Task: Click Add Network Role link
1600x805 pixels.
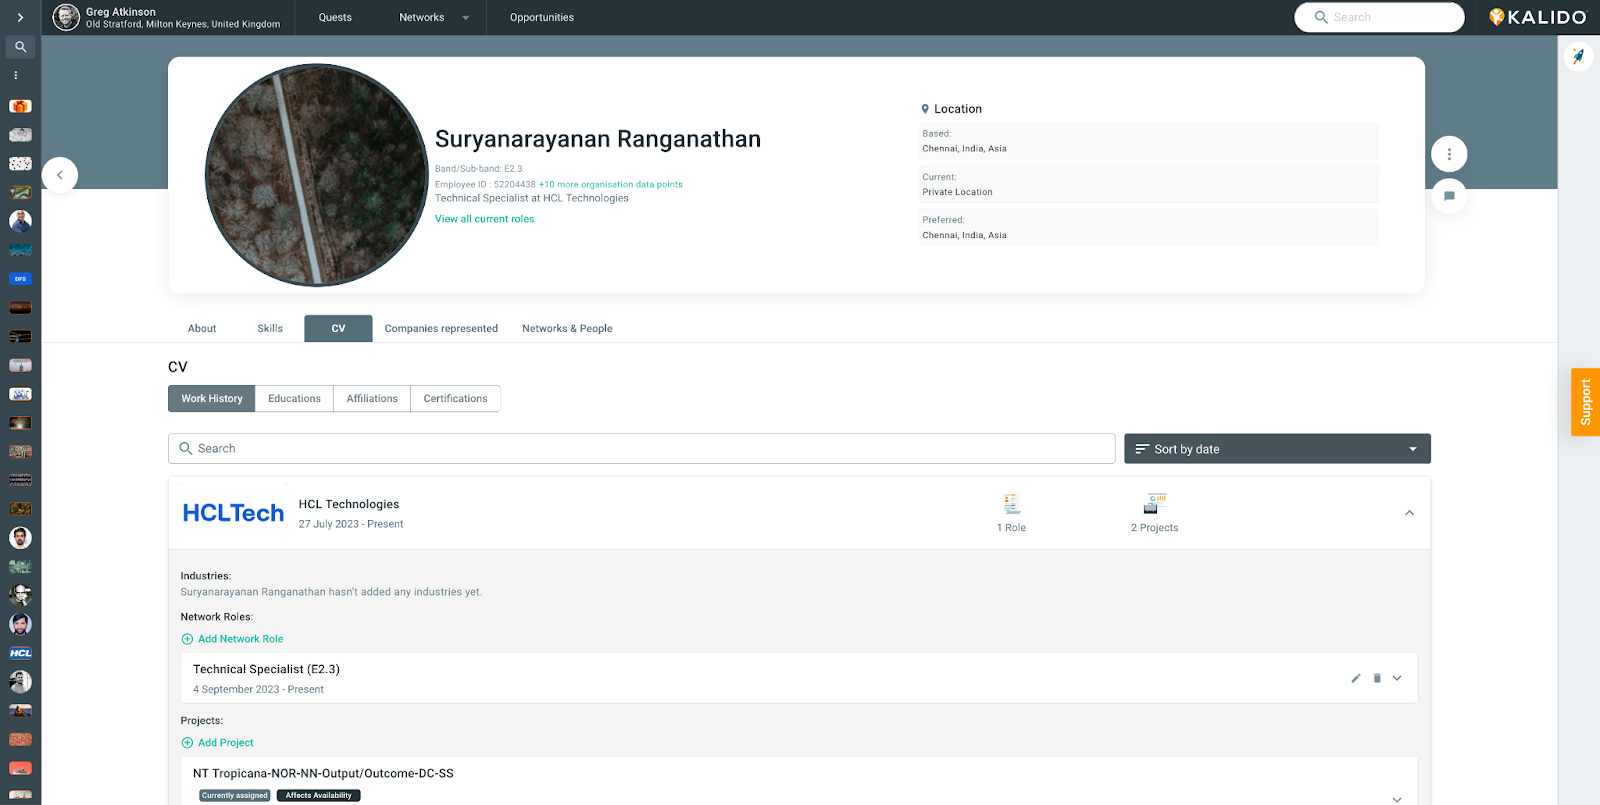Action: [240, 639]
